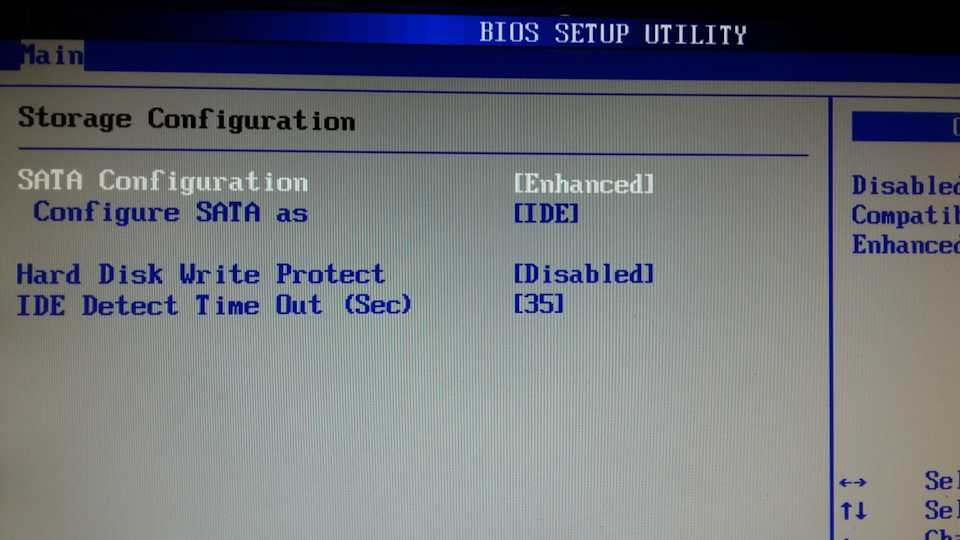Open the [IDE] SATA mode value
The image size is (960, 540).
coord(546,214)
